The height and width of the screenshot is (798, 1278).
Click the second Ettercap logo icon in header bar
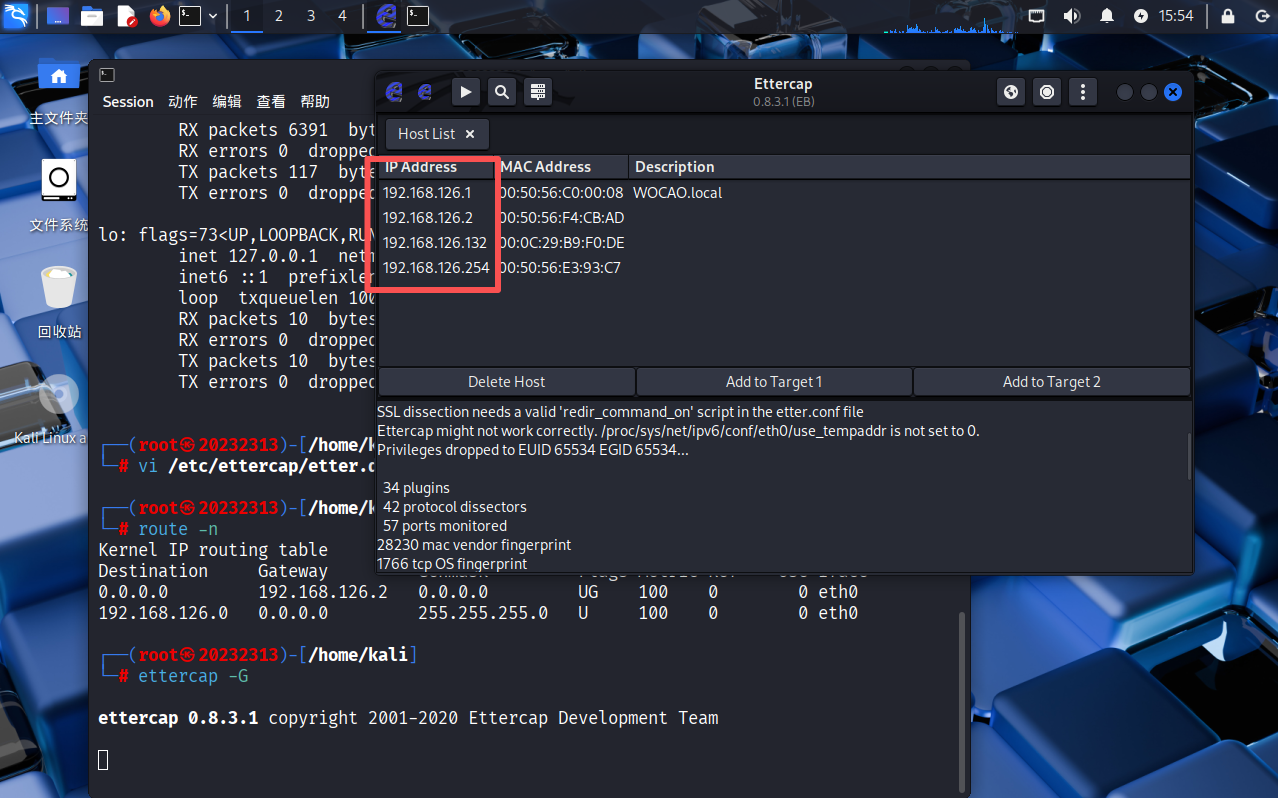coord(425,92)
